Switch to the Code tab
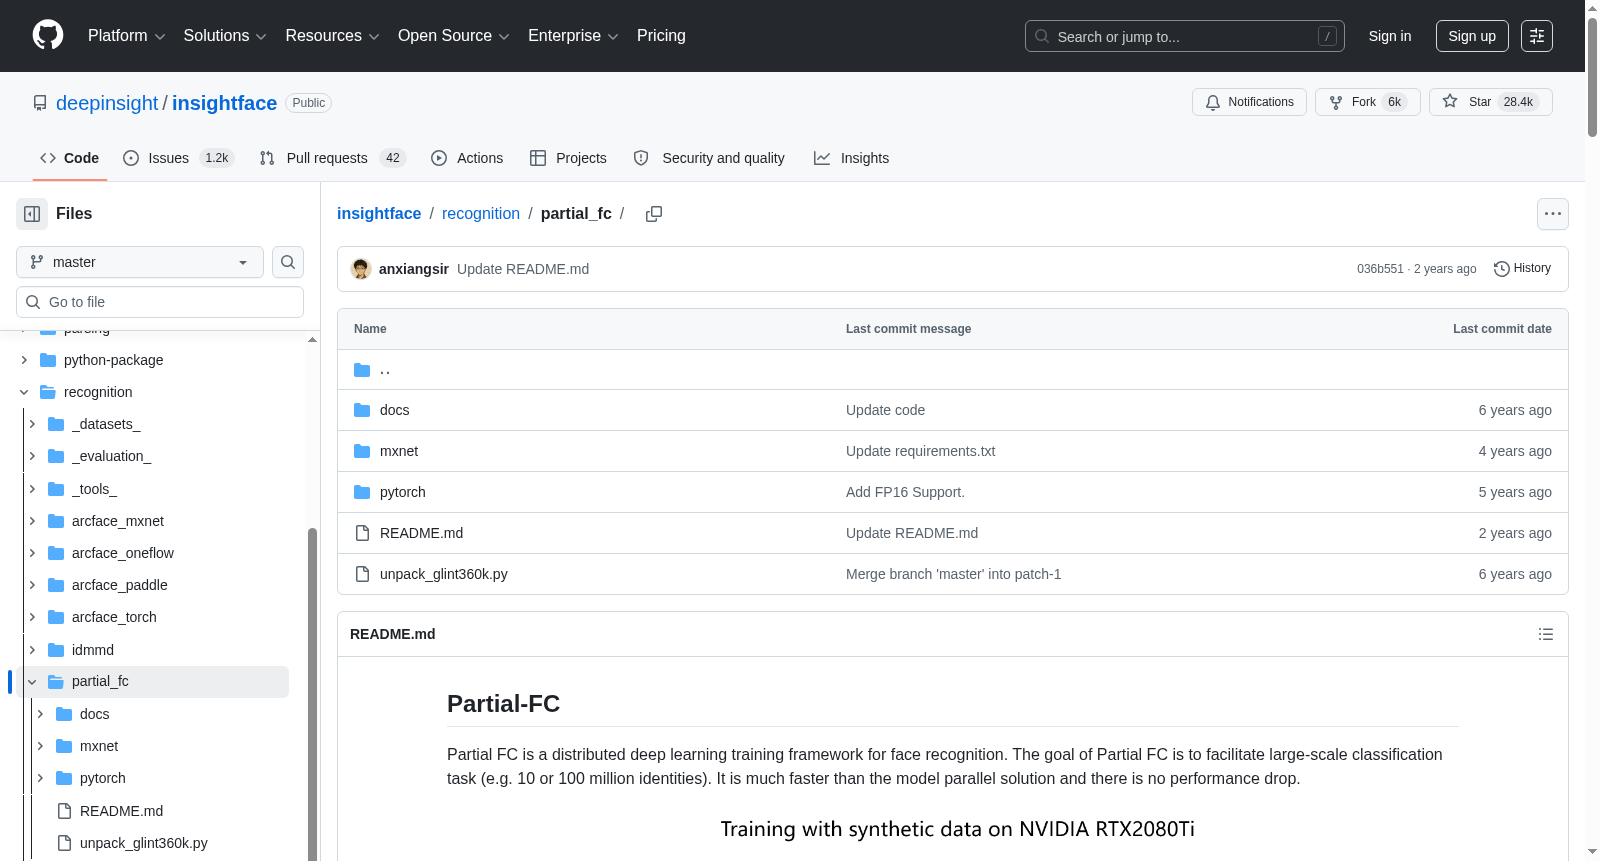The height and width of the screenshot is (861, 1600). (x=70, y=158)
